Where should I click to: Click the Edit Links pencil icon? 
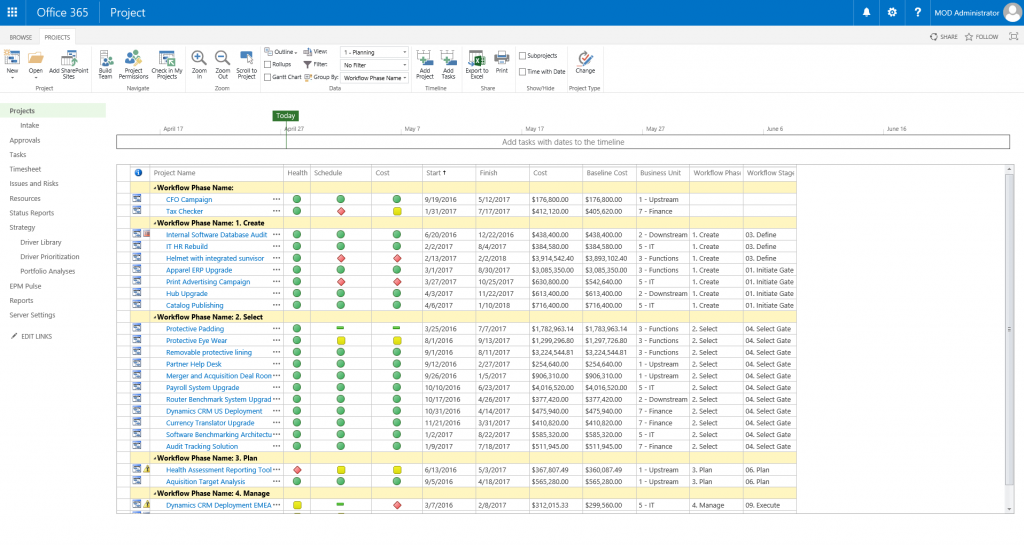click(14, 336)
